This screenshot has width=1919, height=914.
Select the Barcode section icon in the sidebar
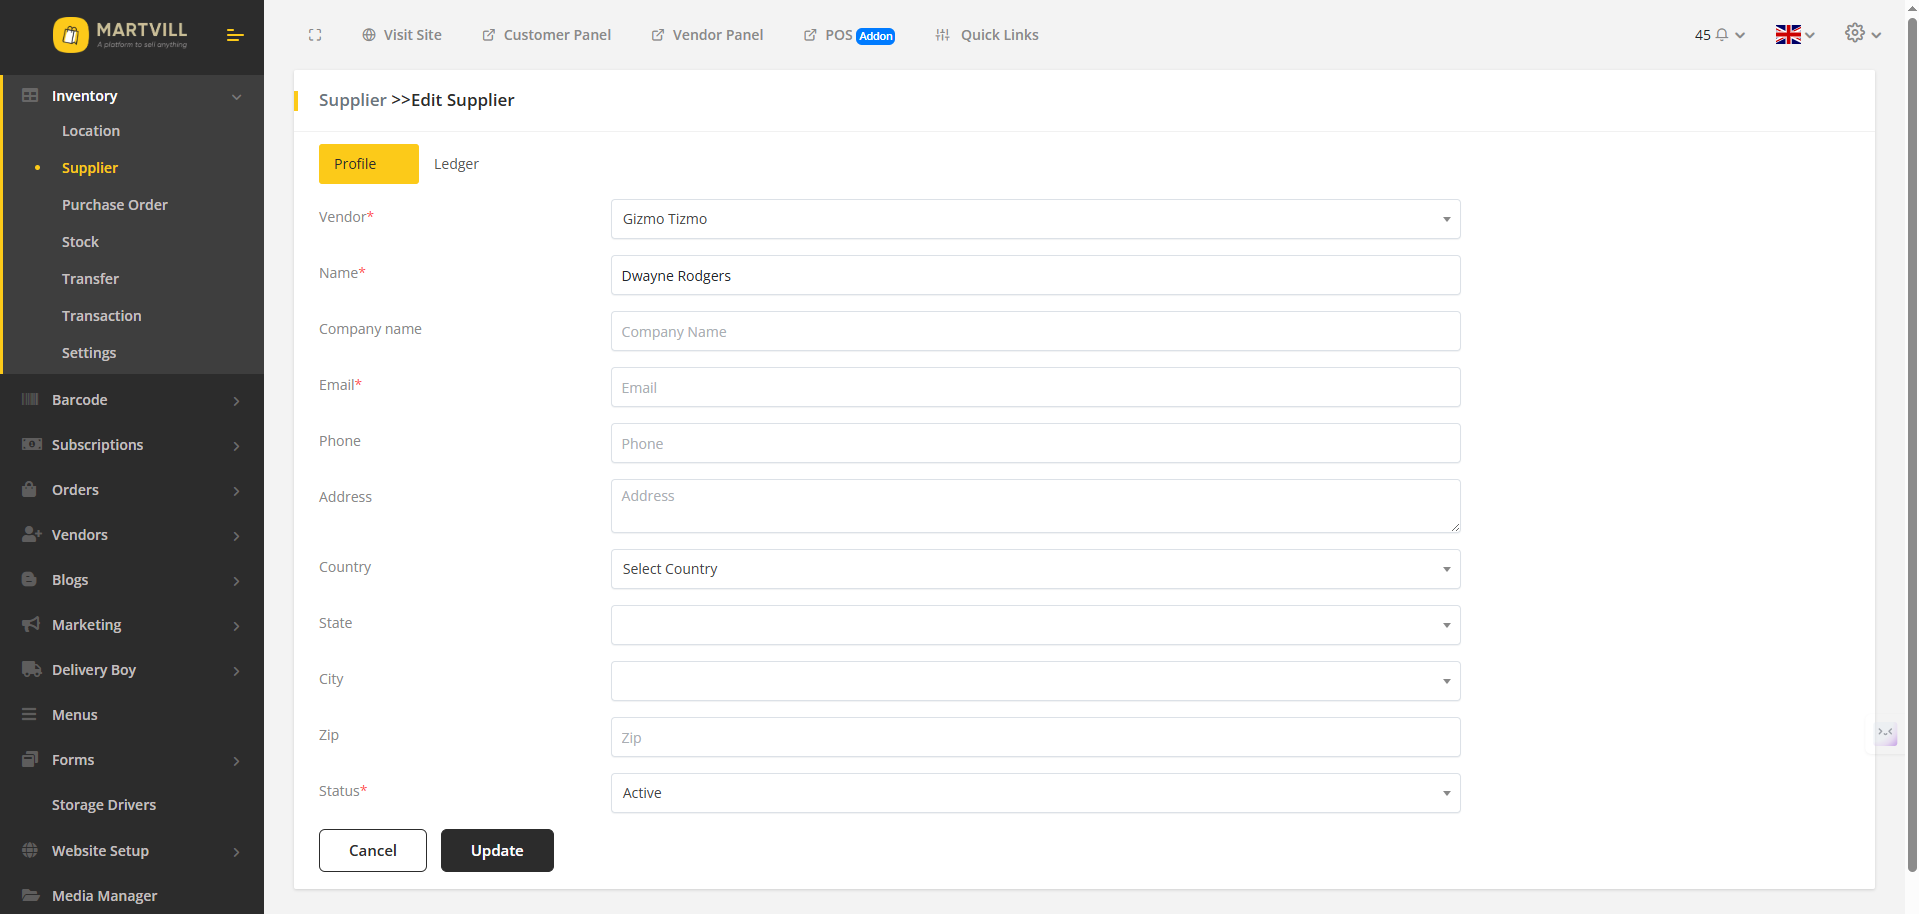click(29, 399)
